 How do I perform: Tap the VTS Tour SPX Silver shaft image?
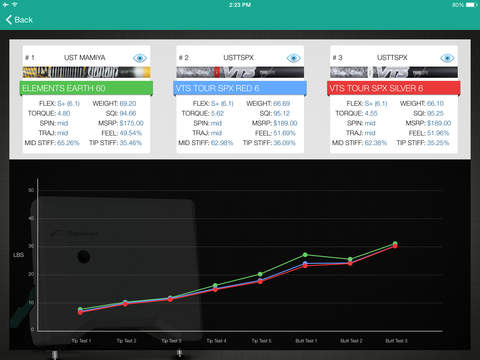[394, 72]
